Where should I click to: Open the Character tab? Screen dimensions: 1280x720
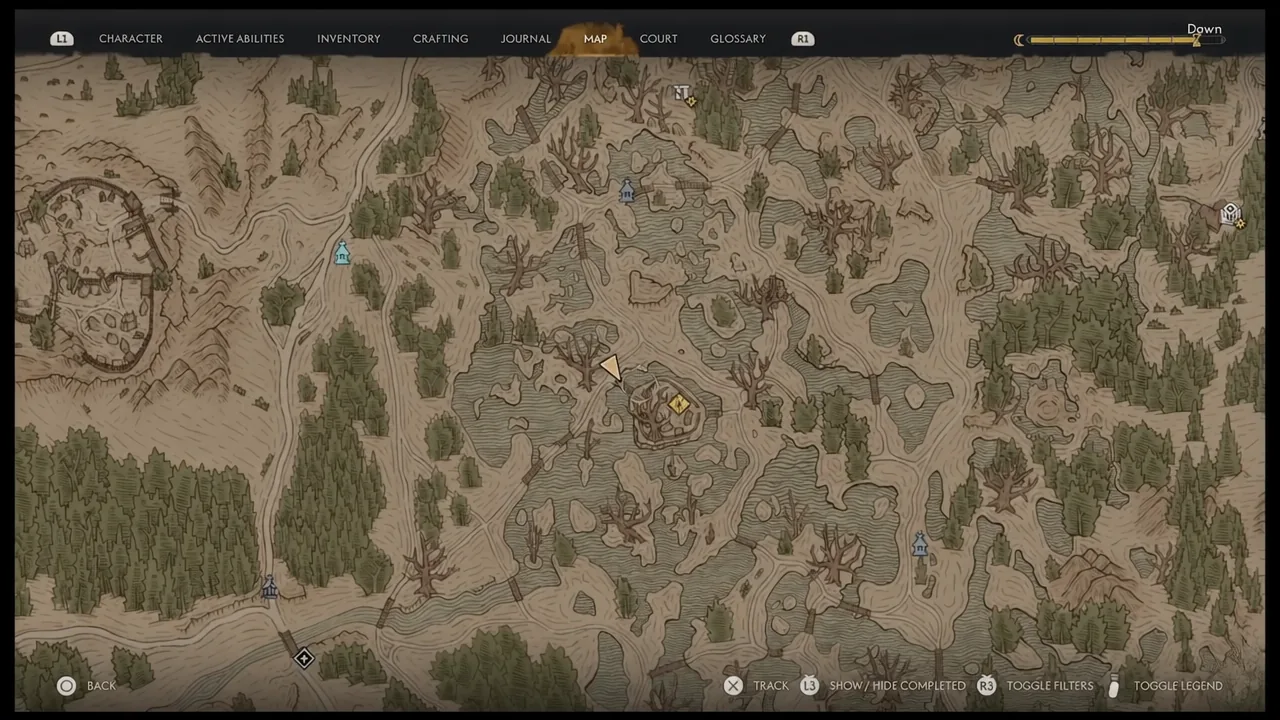[130, 39]
